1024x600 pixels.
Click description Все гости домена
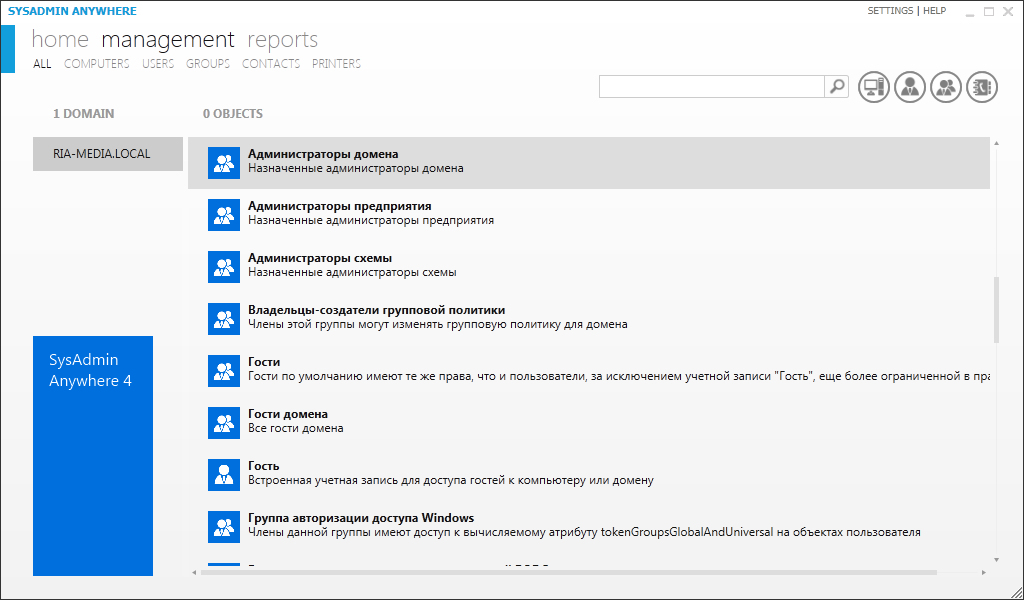[x=296, y=428]
